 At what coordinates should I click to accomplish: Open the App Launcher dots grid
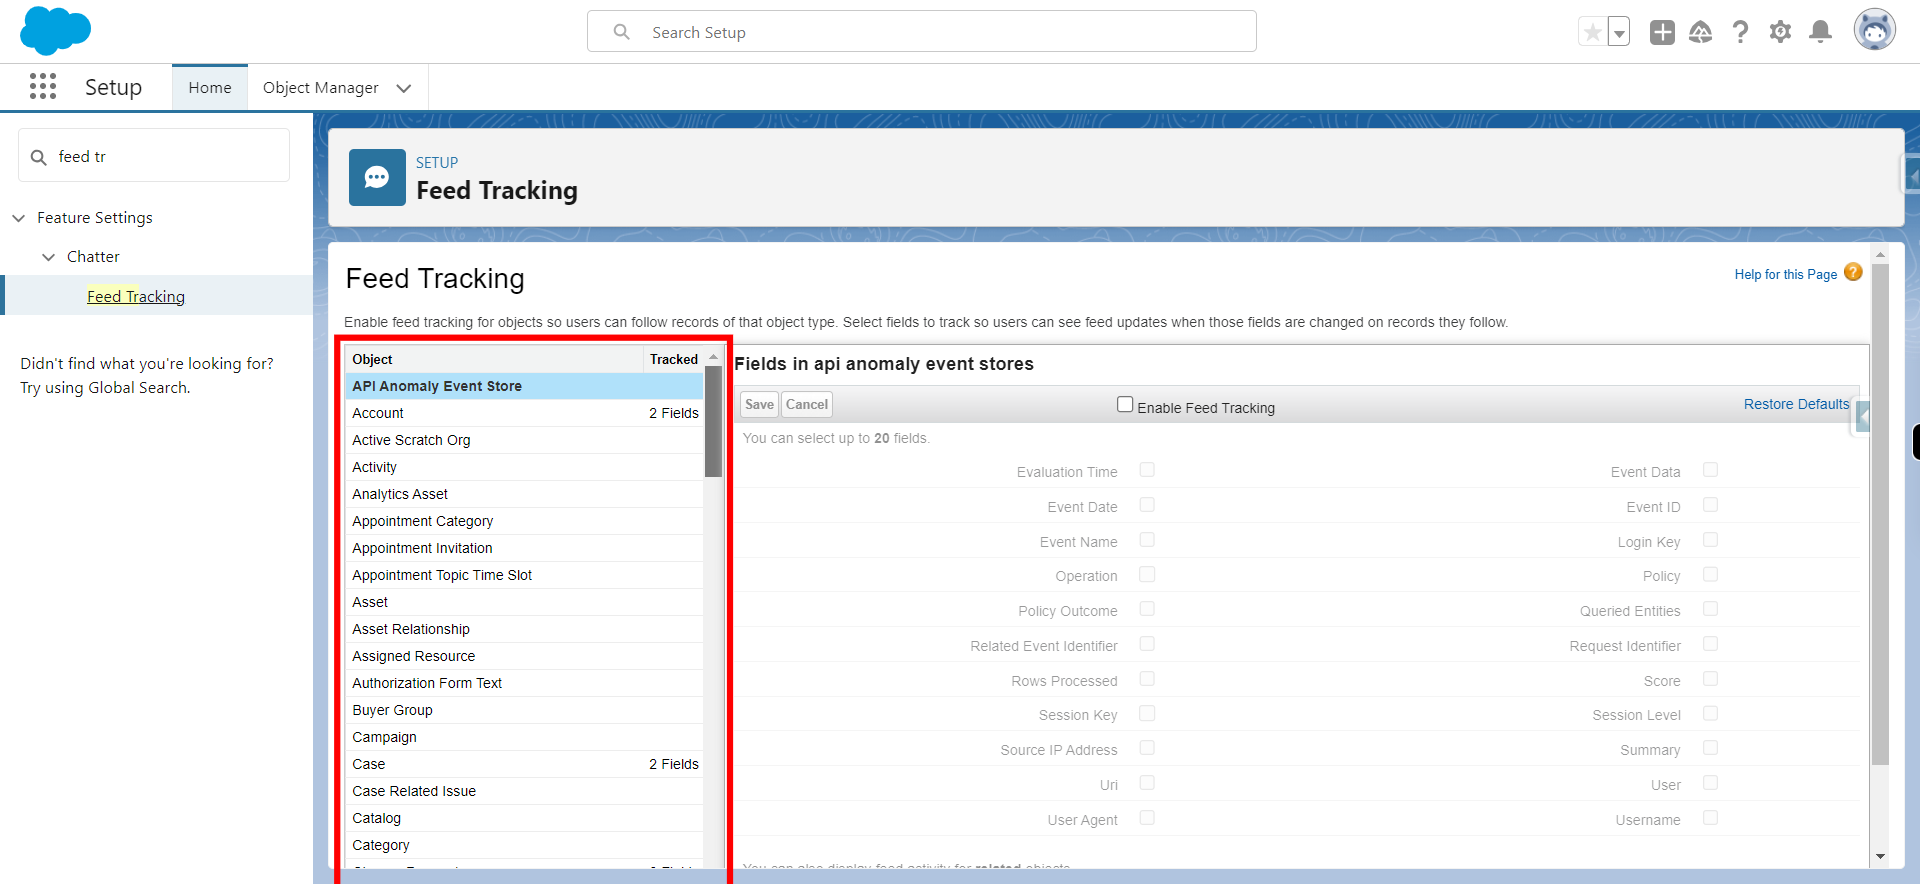pyautogui.click(x=43, y=87)
